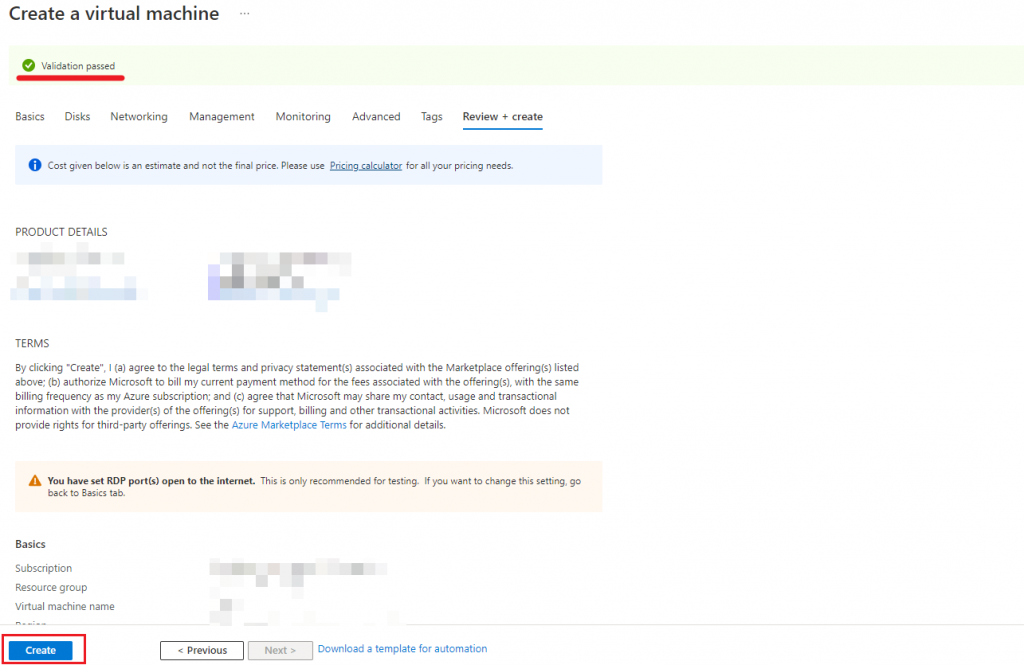Click the 'Create a virtual machine' title
This screenshot has width=1024, height=665.
pyautogui.click(x=114, y=14)
